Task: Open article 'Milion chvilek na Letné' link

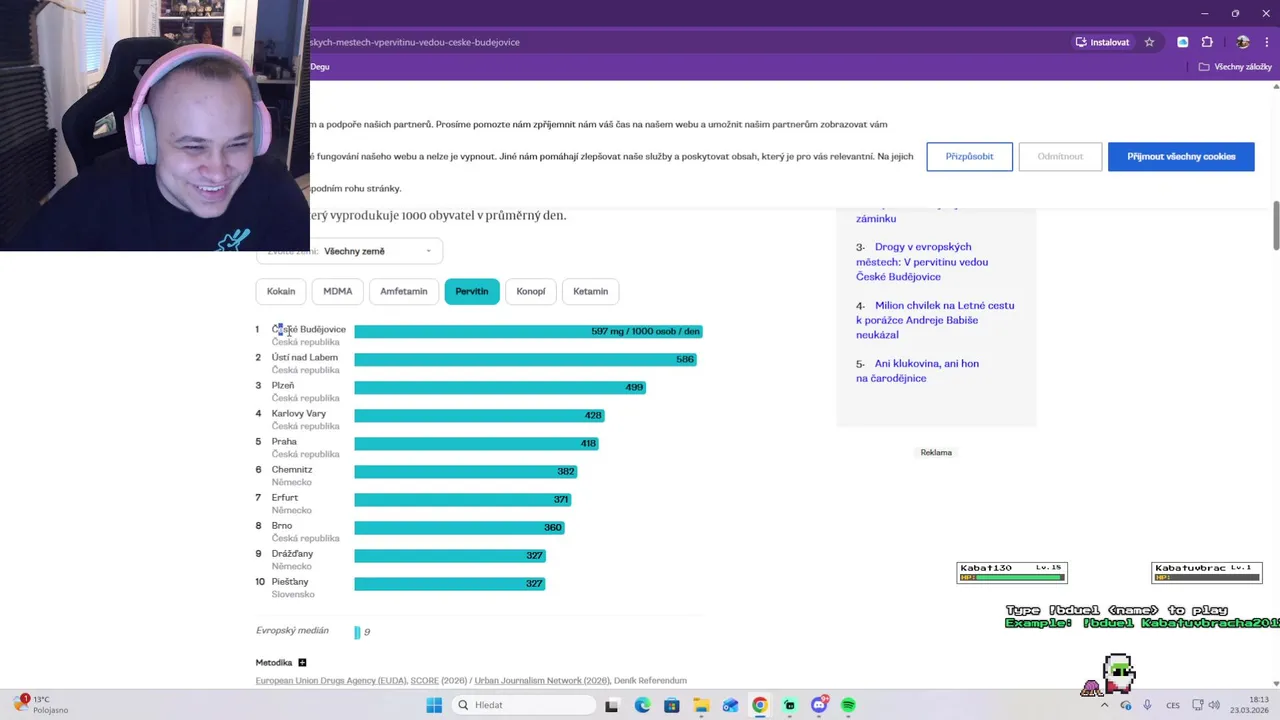Action: pos(935,320)
